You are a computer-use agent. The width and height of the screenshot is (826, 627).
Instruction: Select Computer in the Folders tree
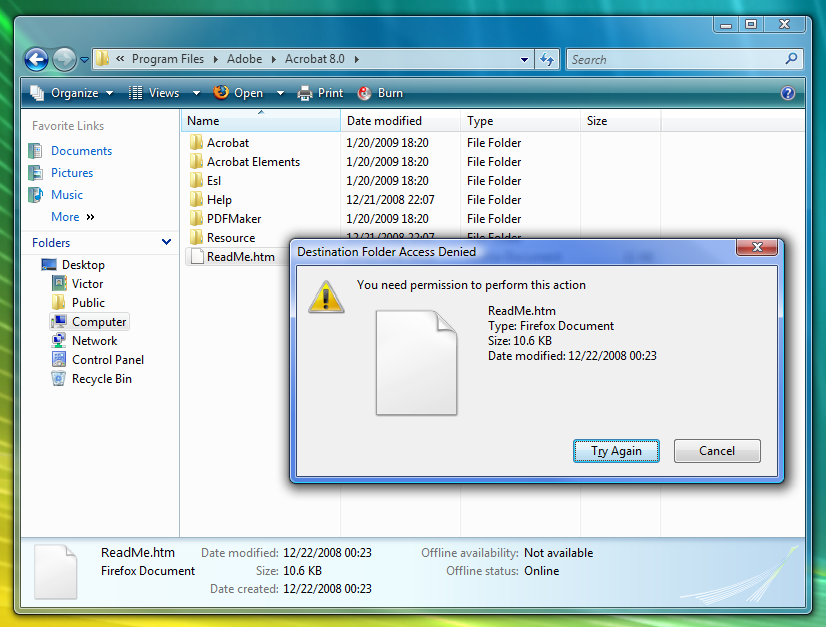(x=99, y=321)
